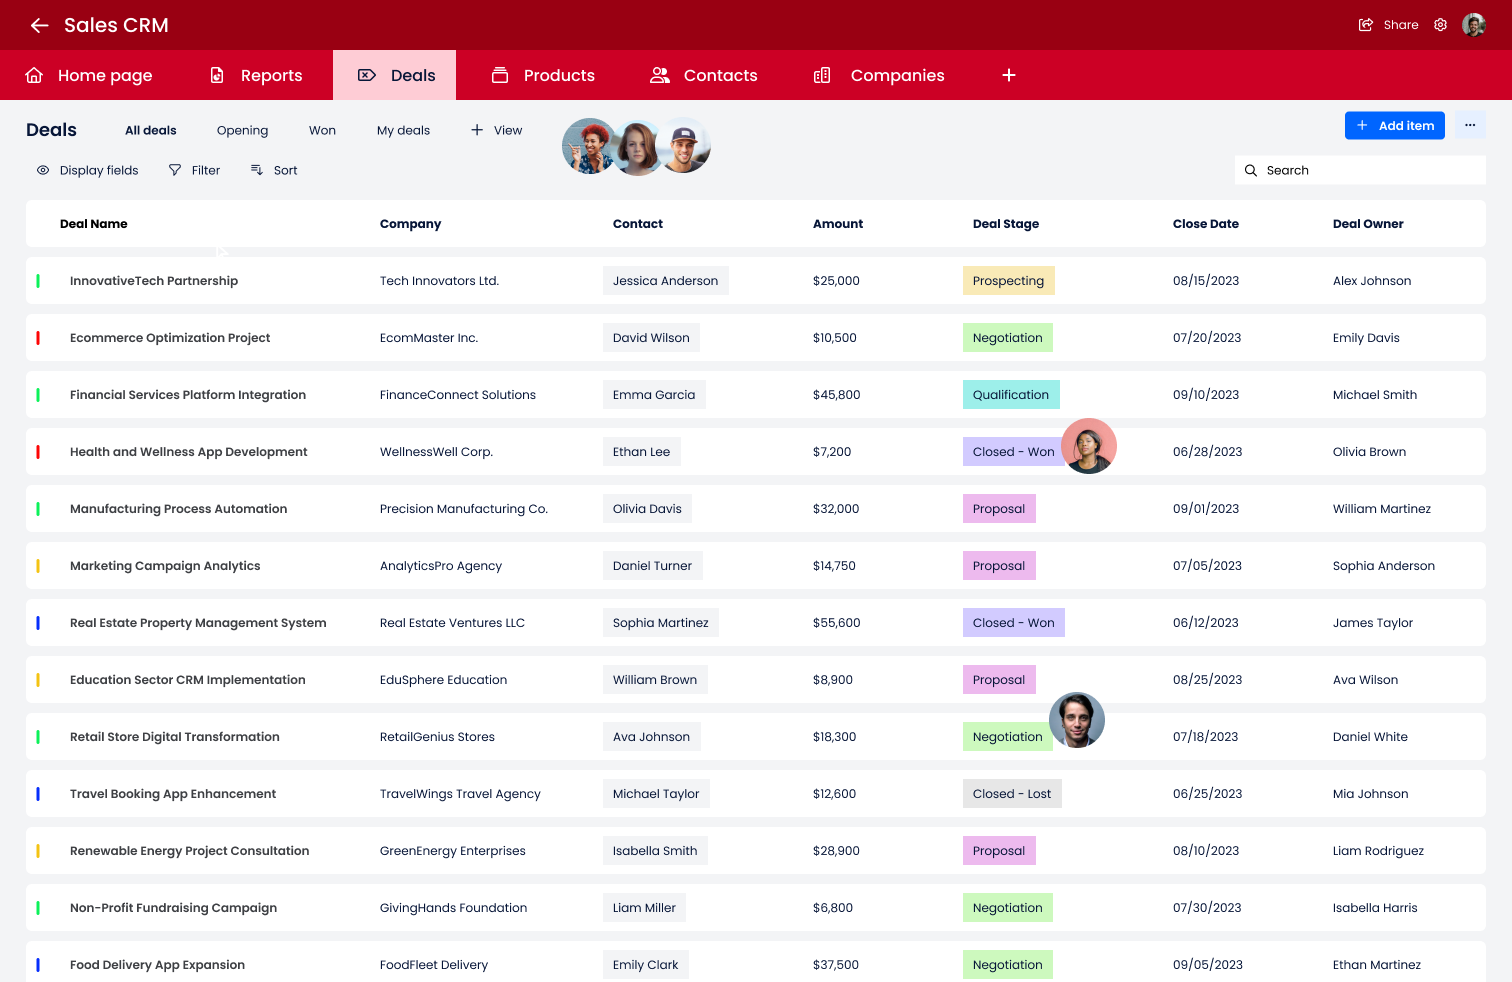
Task: Click the Share icon in header
Action: click(1366, 25)
